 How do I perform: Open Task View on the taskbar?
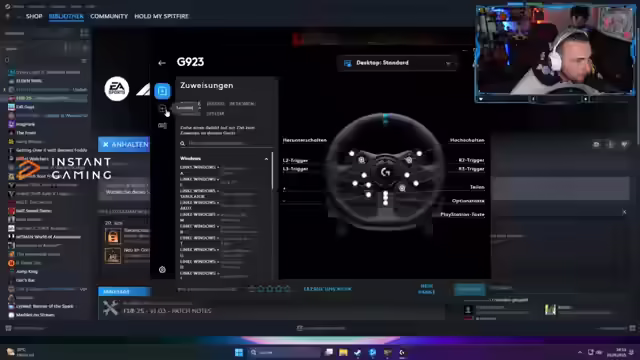click(329, 352)
